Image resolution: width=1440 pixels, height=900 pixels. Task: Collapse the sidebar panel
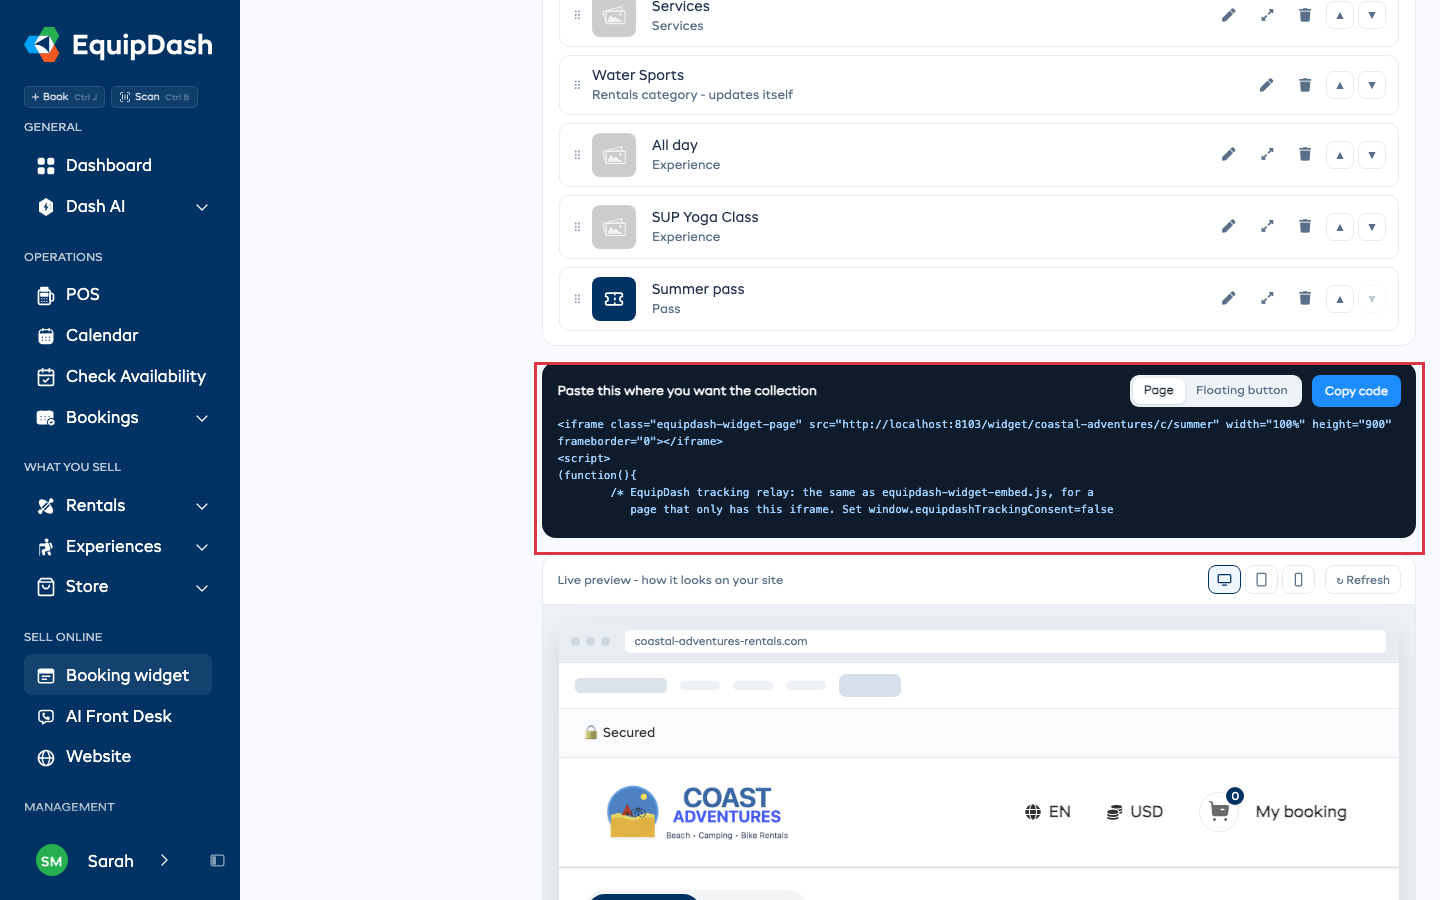(x=217, y=861)
